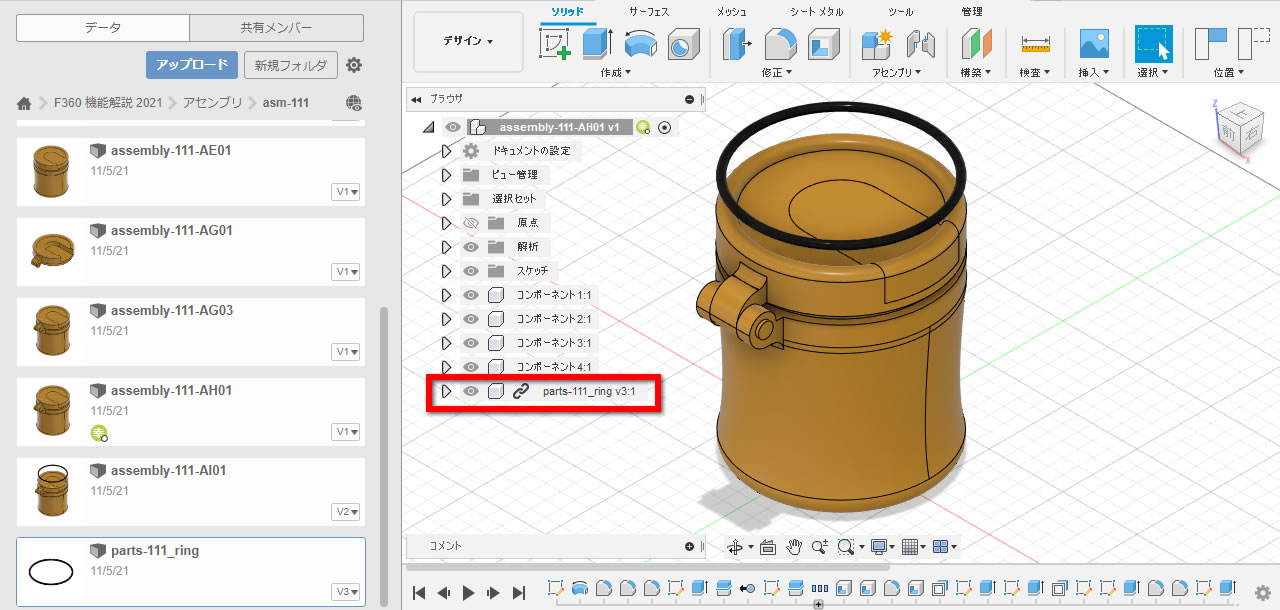Hide parts-111_ring v3:1 component
Viewport: 1280px width, 610px height.
[x=471, y=391]
